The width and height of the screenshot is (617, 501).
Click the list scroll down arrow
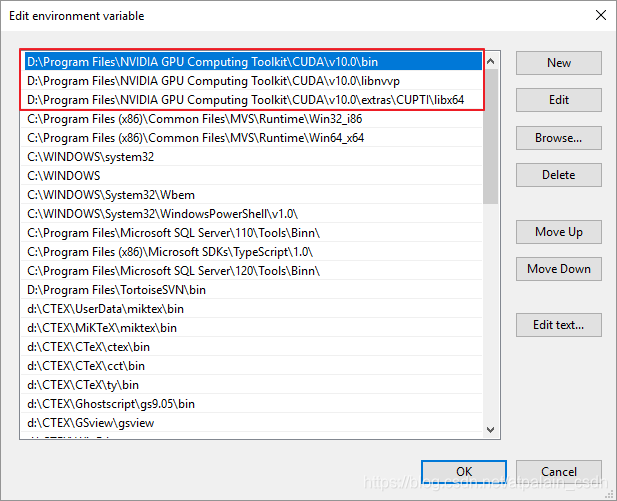[490, 429]
